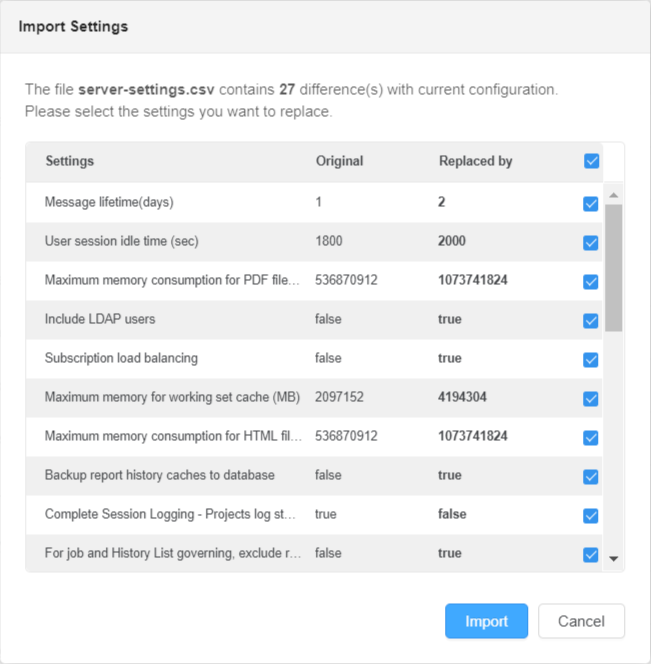
Task: Click the Replaced by column header
Action: point(475,161)
